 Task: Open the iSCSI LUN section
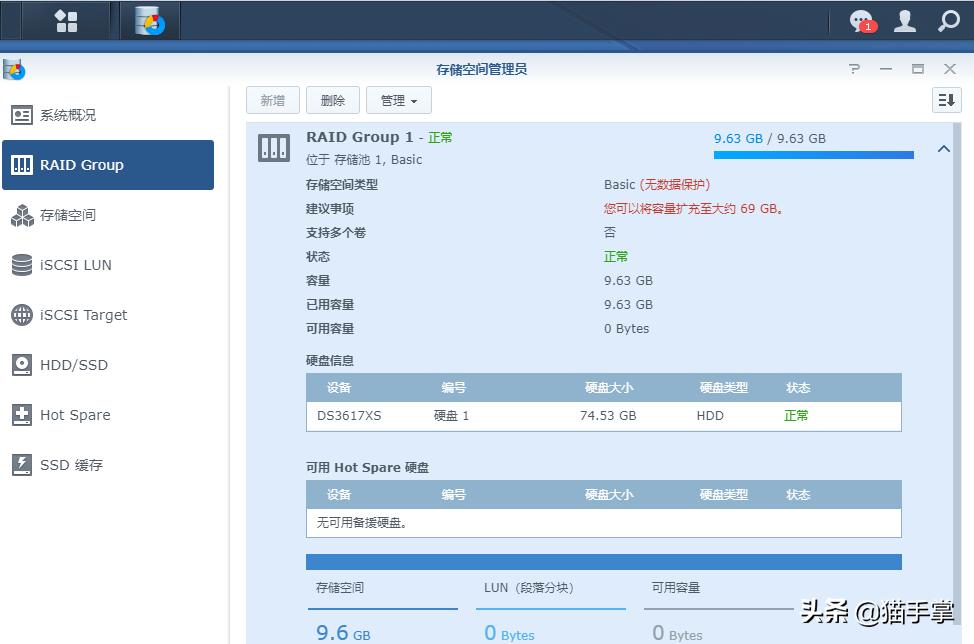tap(70, 264)
